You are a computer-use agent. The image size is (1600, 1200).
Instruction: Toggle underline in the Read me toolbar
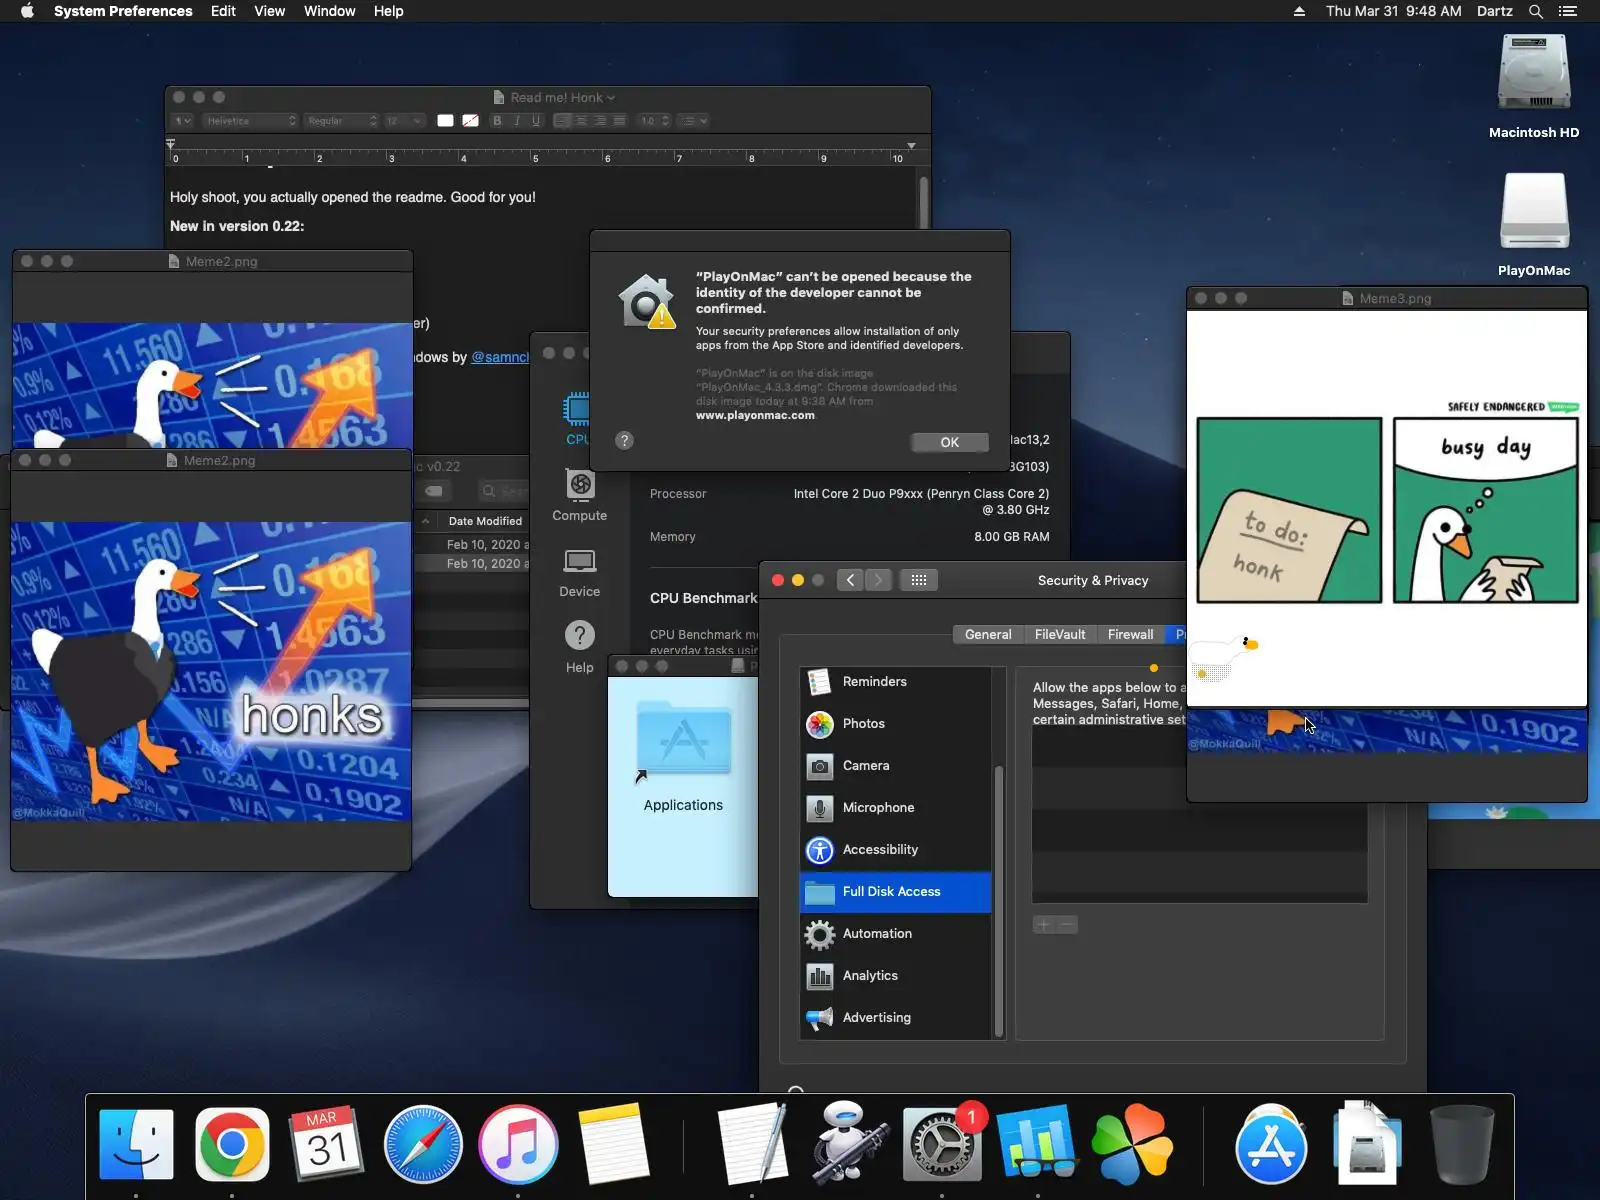536,121
